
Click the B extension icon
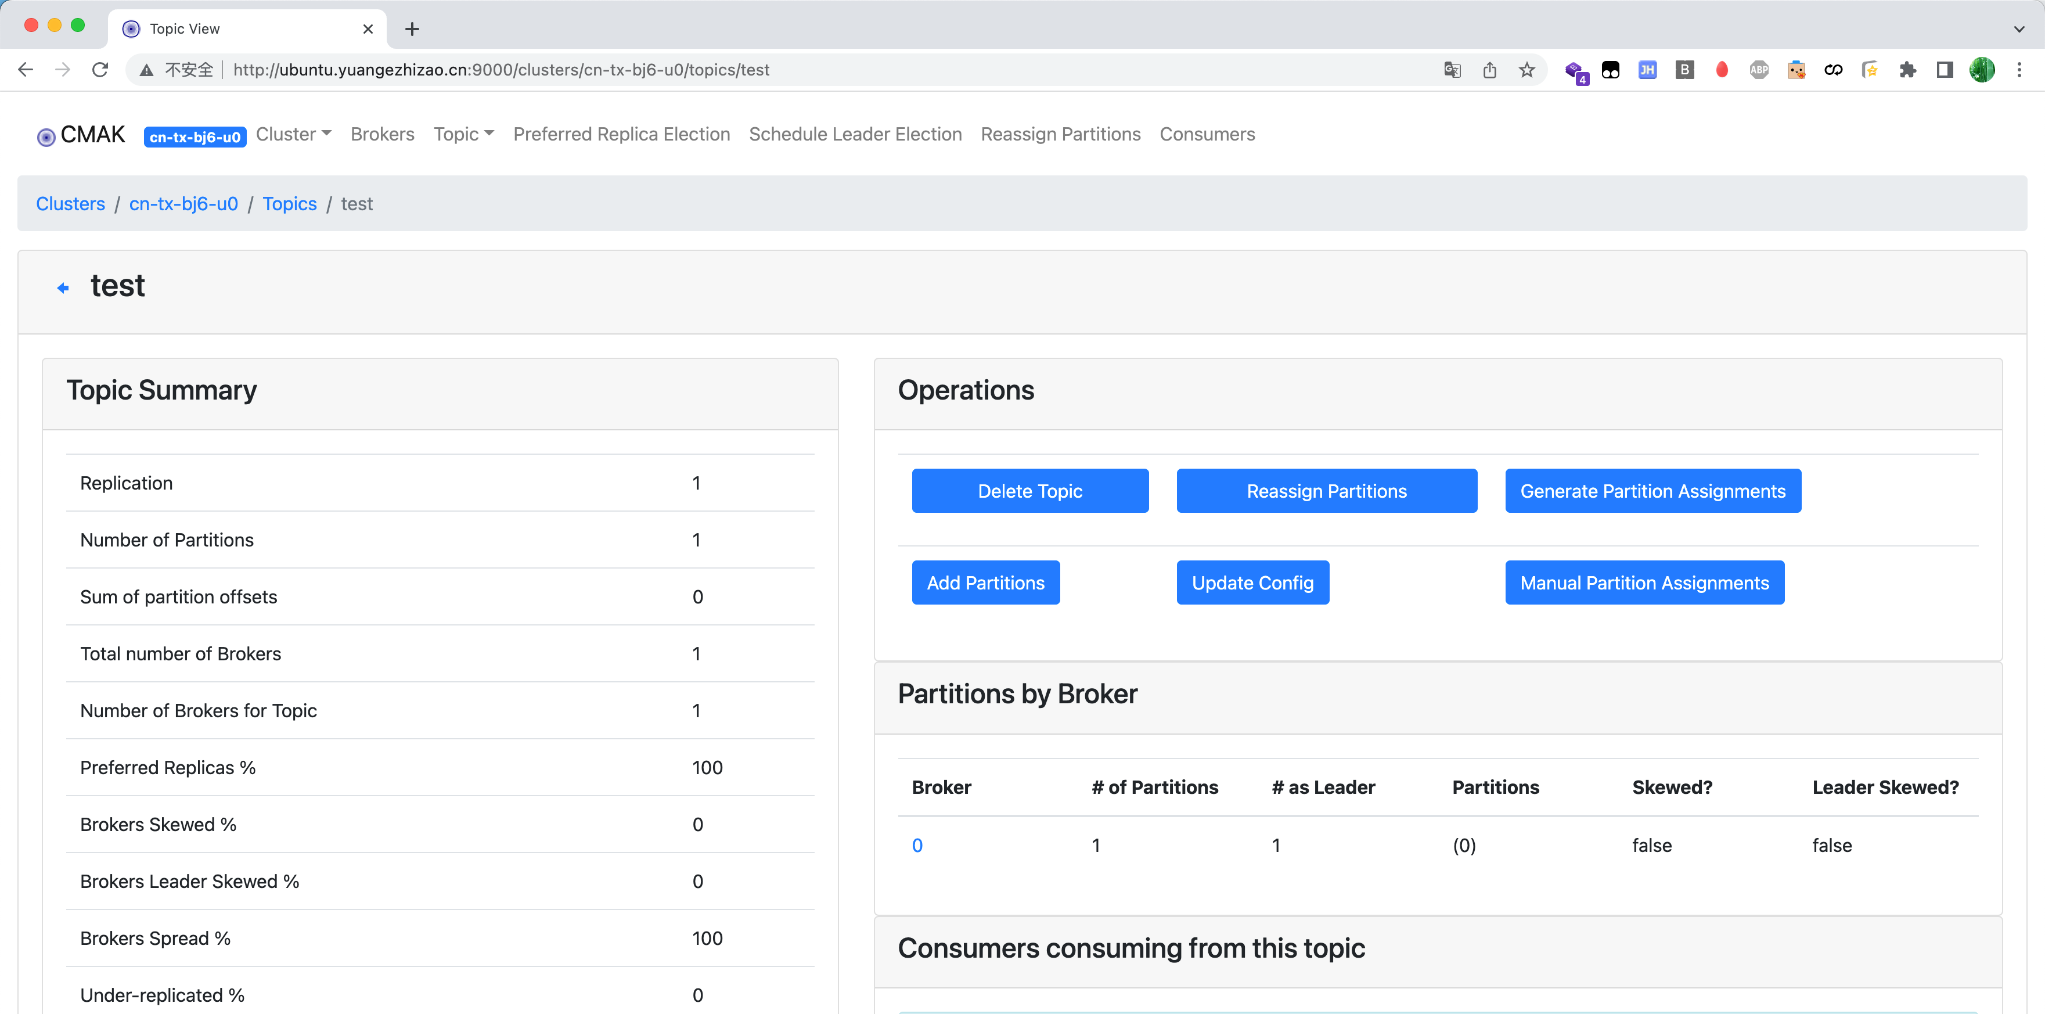(x=1685, y=70)
